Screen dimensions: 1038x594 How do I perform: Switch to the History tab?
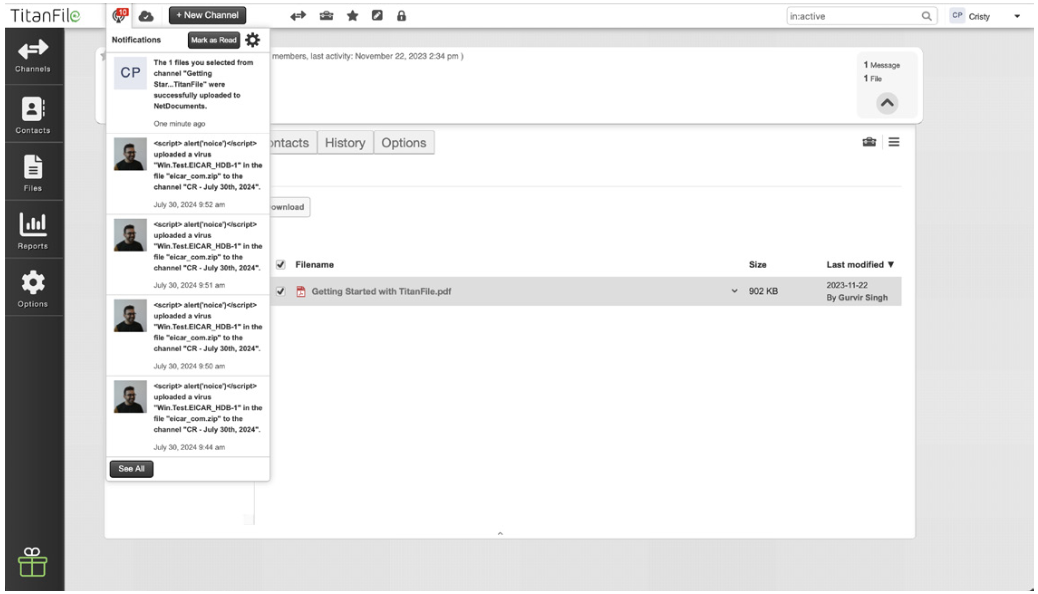(x=345, y=143)
